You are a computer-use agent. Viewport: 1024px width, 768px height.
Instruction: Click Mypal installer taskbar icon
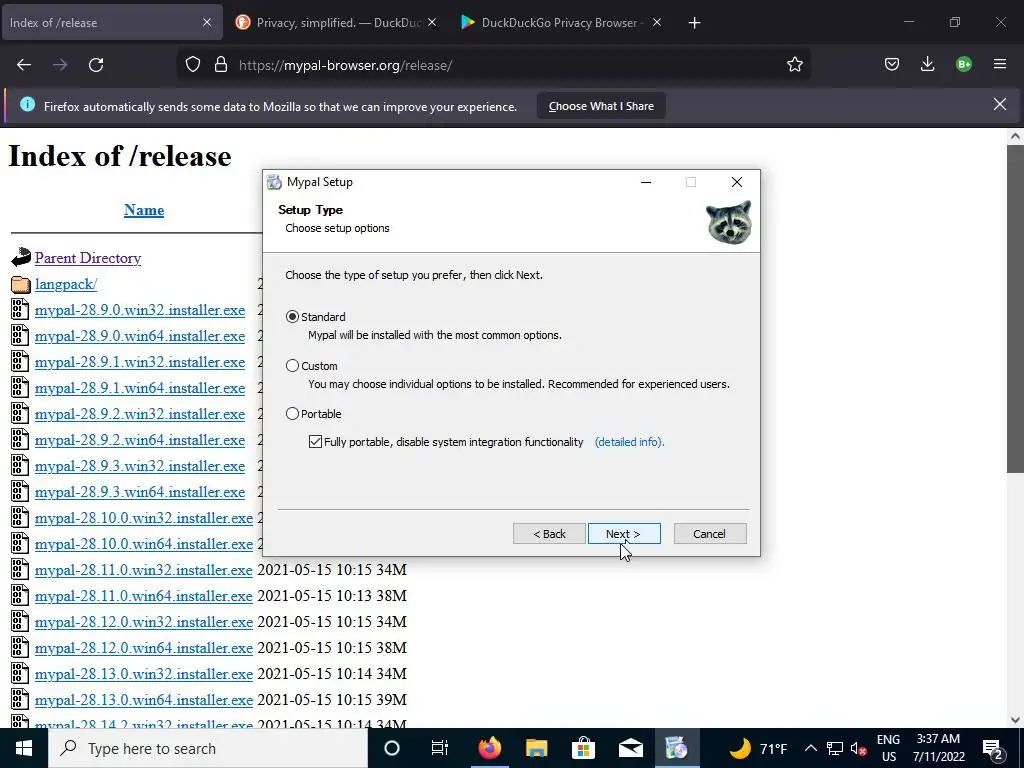coord(677,748)
